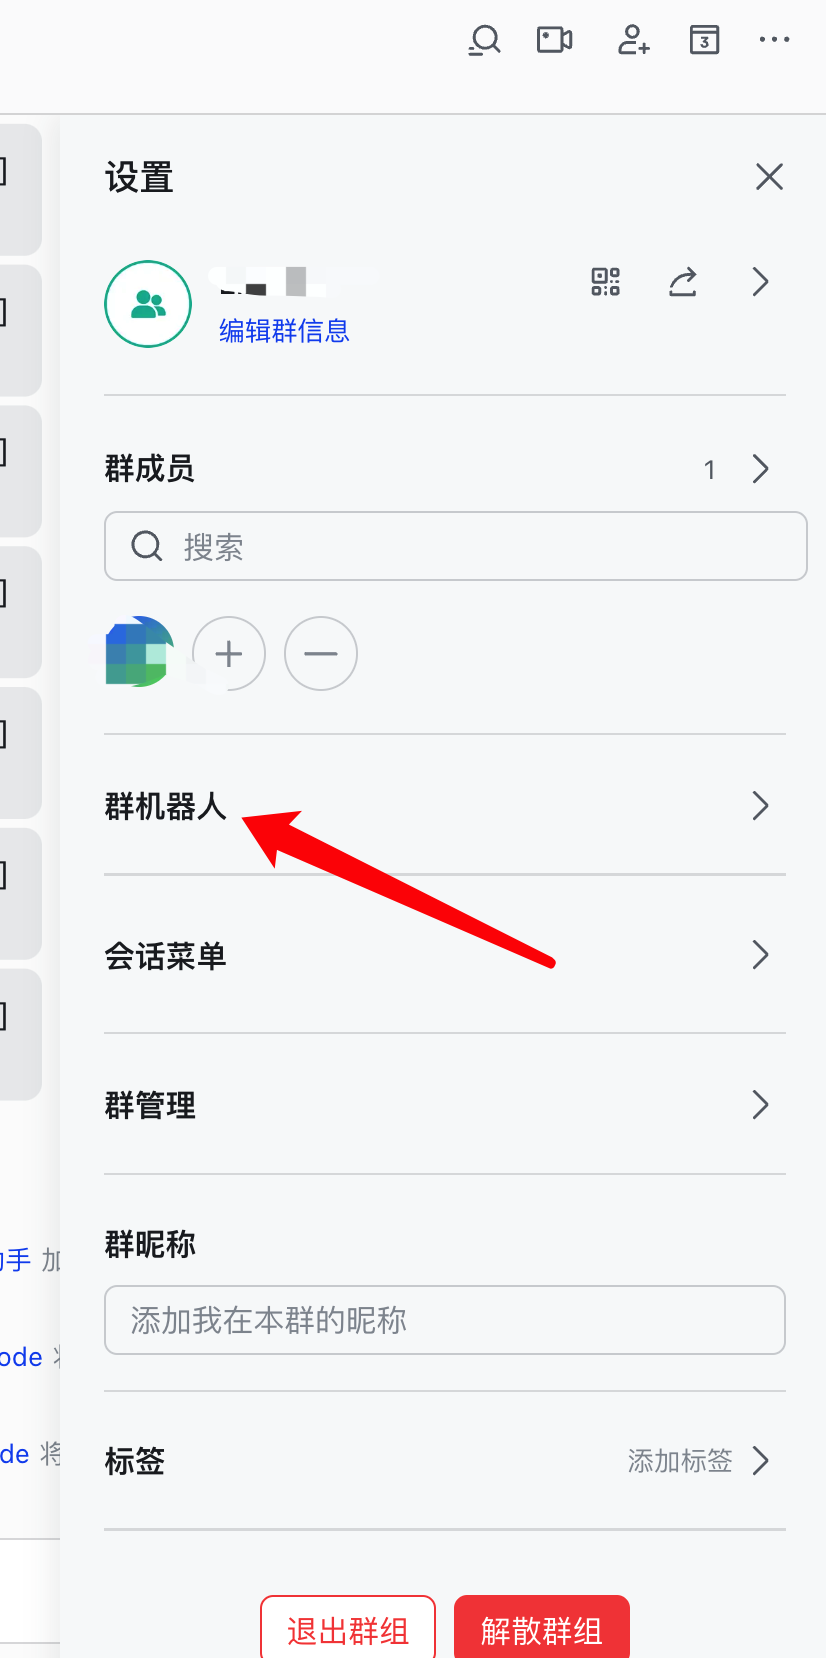
Task: Open the 会话菜单 settings row
Action: pyautogui.click(x=445, y=956)
